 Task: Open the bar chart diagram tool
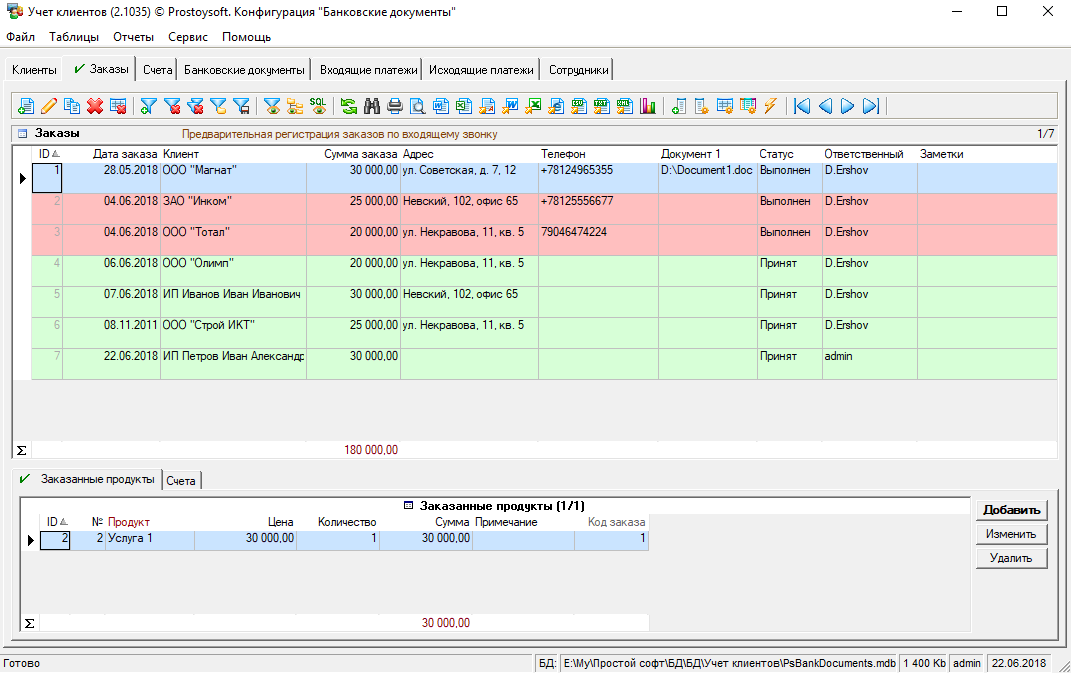[x=648, y=106]
